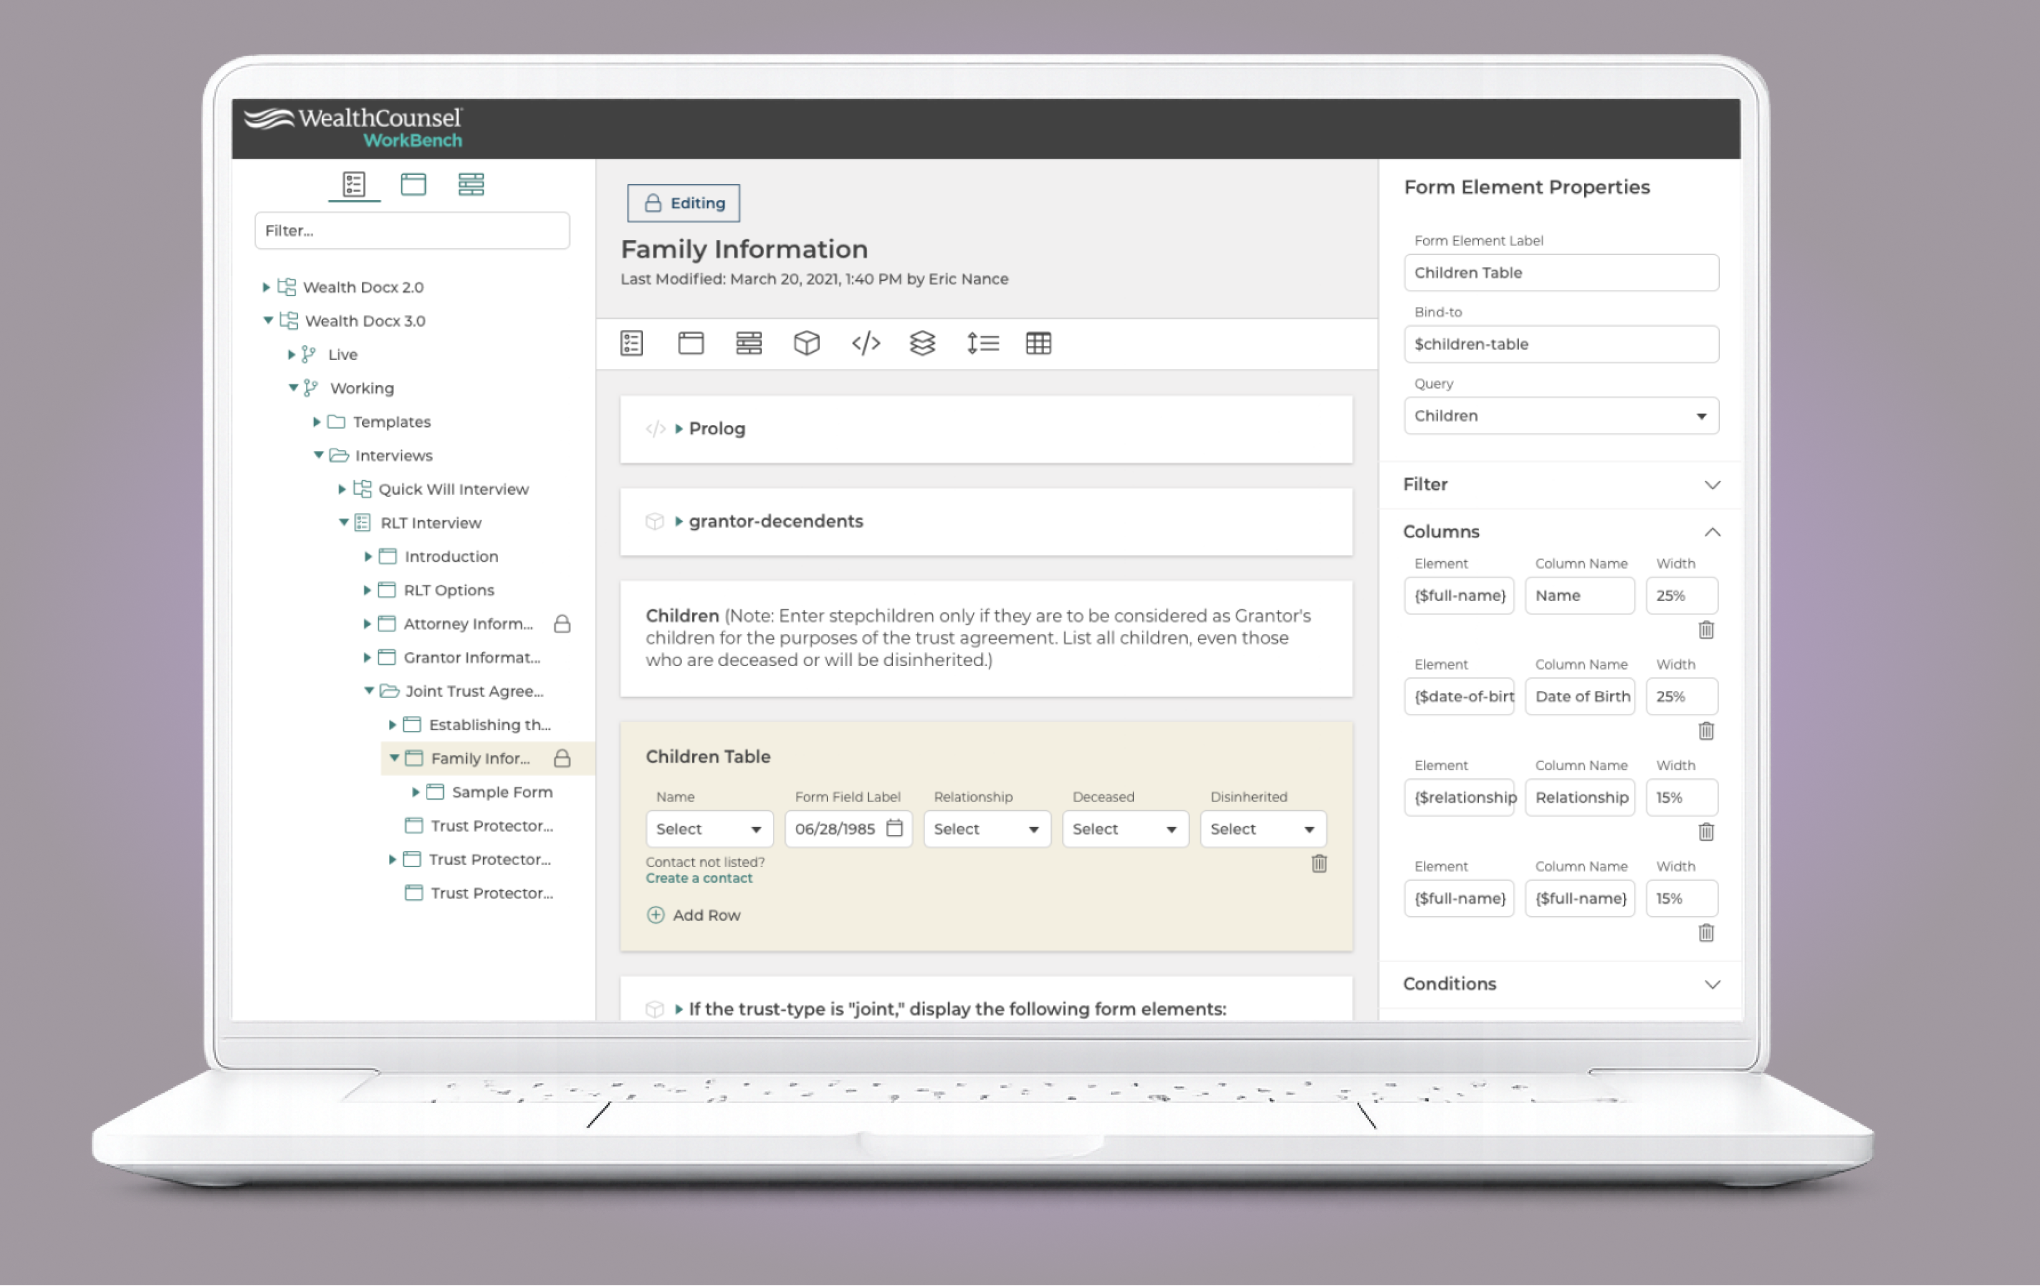Click lock icon beside Attorney Information item
Screen dimensions: 2040x1286
562,624
